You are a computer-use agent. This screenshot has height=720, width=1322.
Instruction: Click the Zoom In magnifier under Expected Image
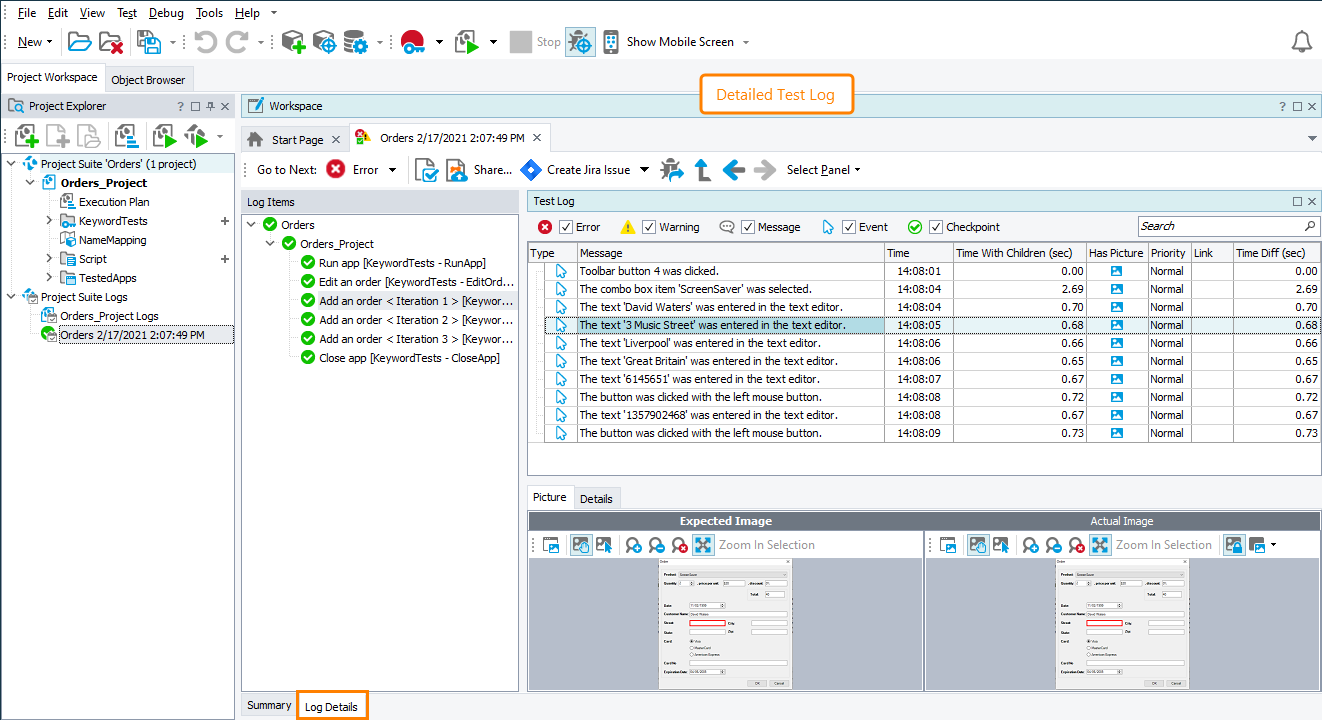pos(634,545)
